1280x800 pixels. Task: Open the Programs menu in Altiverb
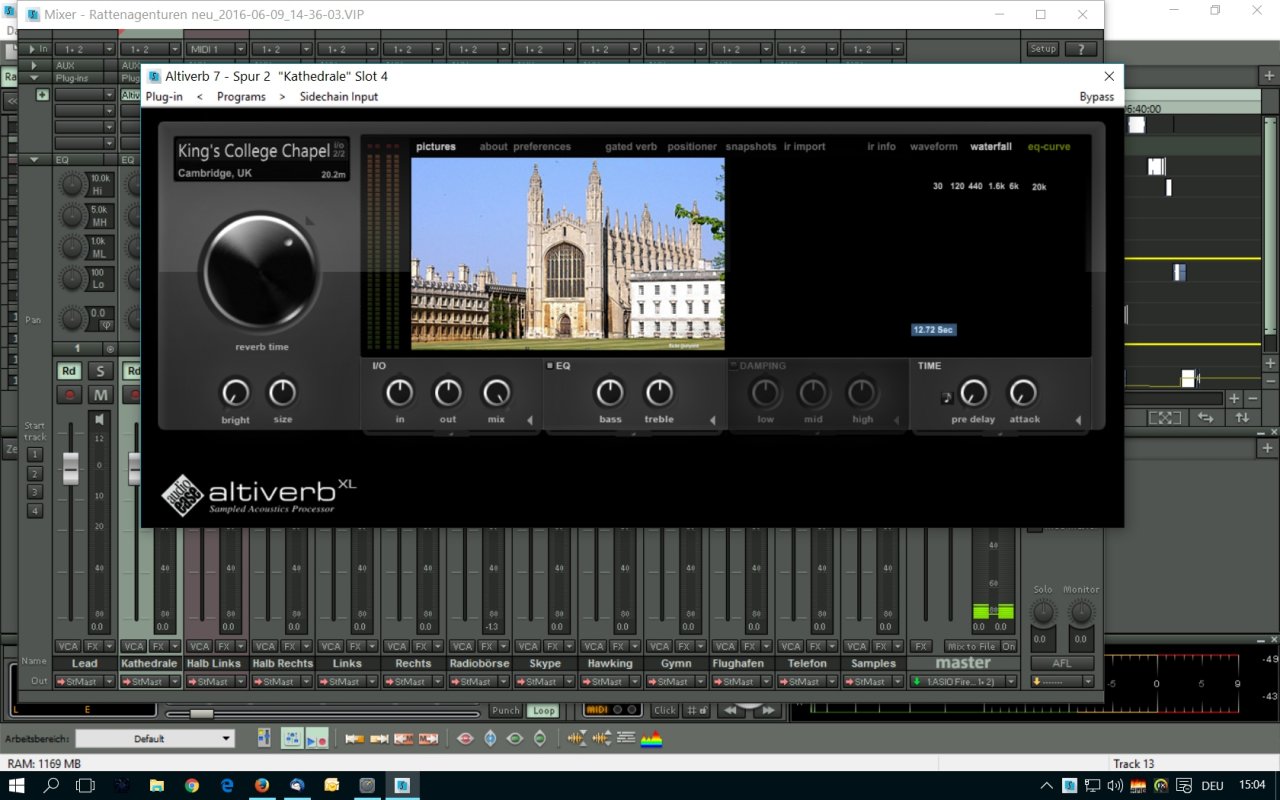click(241, 97)
